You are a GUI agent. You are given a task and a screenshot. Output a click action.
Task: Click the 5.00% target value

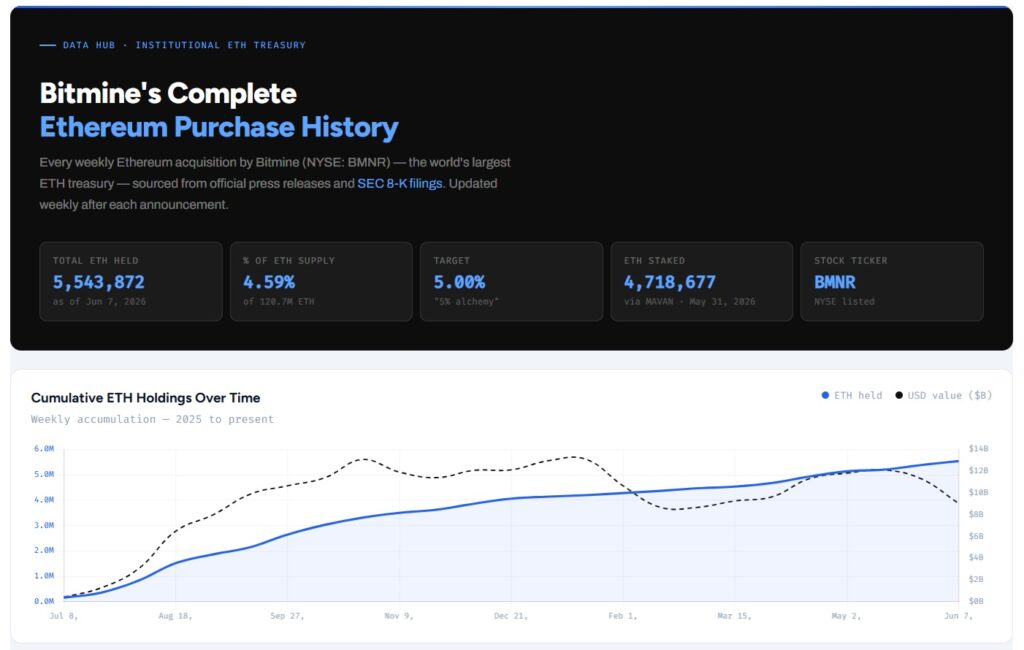459,282
